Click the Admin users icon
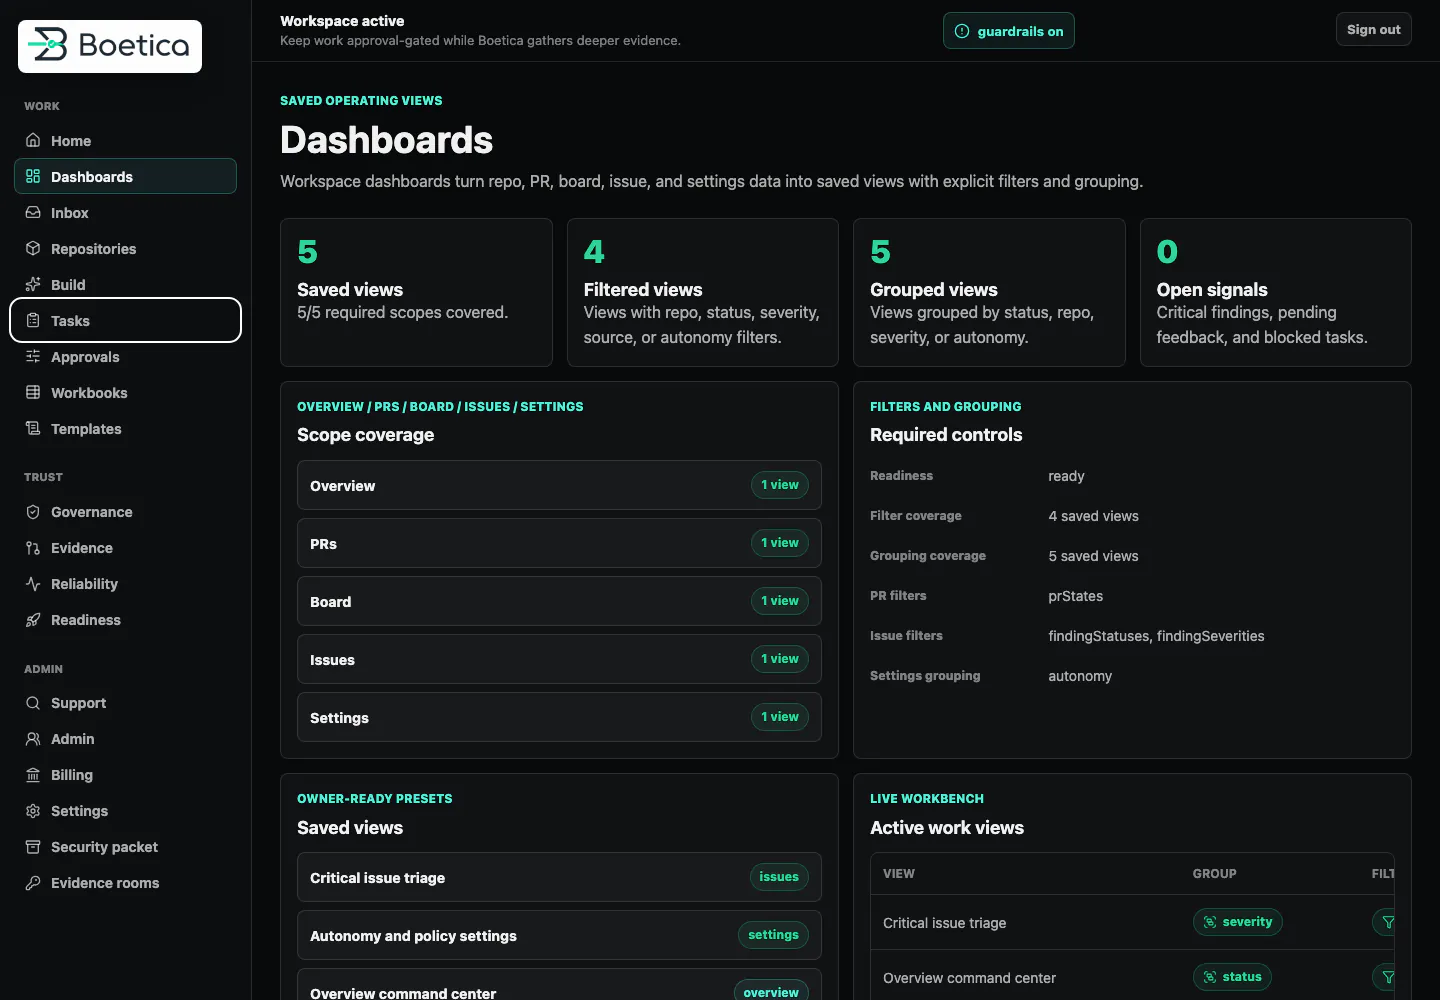1440x1000 pixels. pos(33,739)
